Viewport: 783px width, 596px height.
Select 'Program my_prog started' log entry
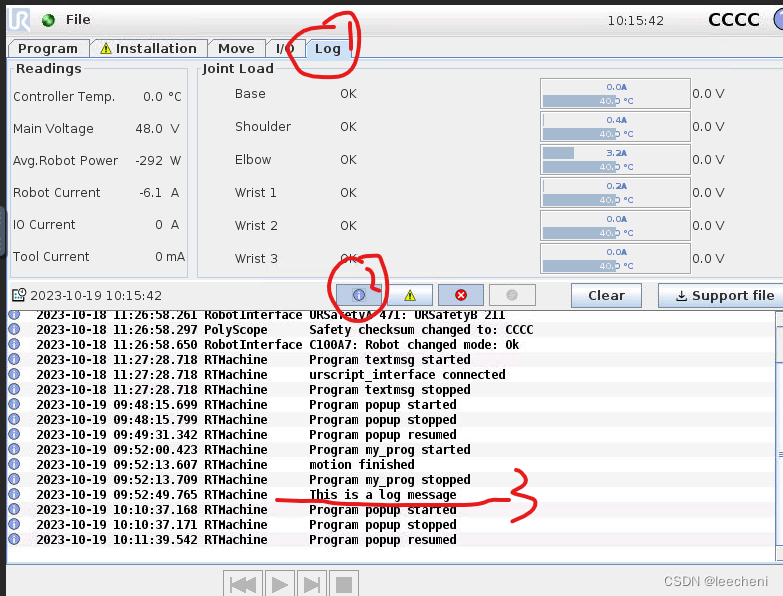click(x=391, y=450)
